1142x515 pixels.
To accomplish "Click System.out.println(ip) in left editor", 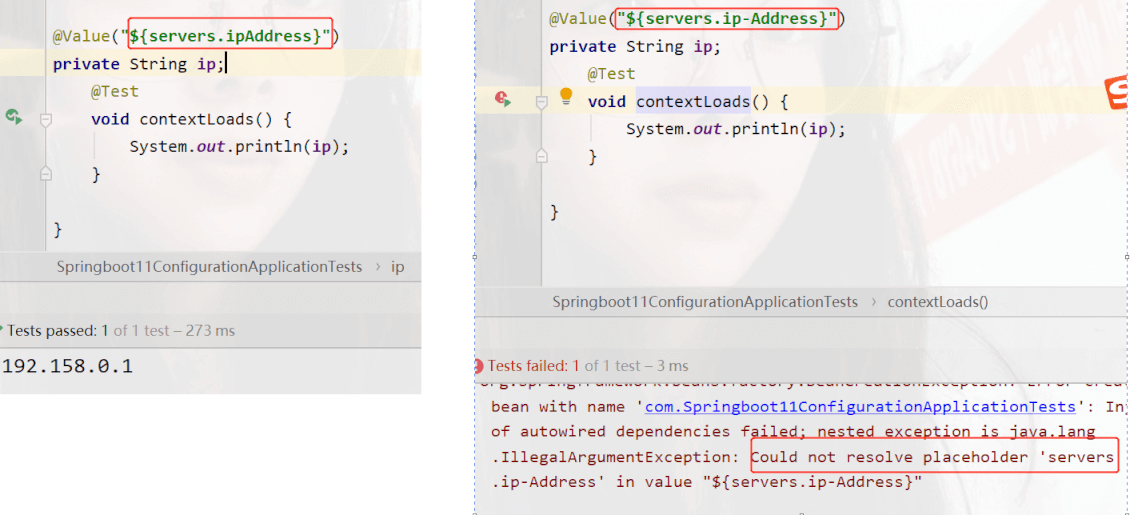I will tap(240, 146).
